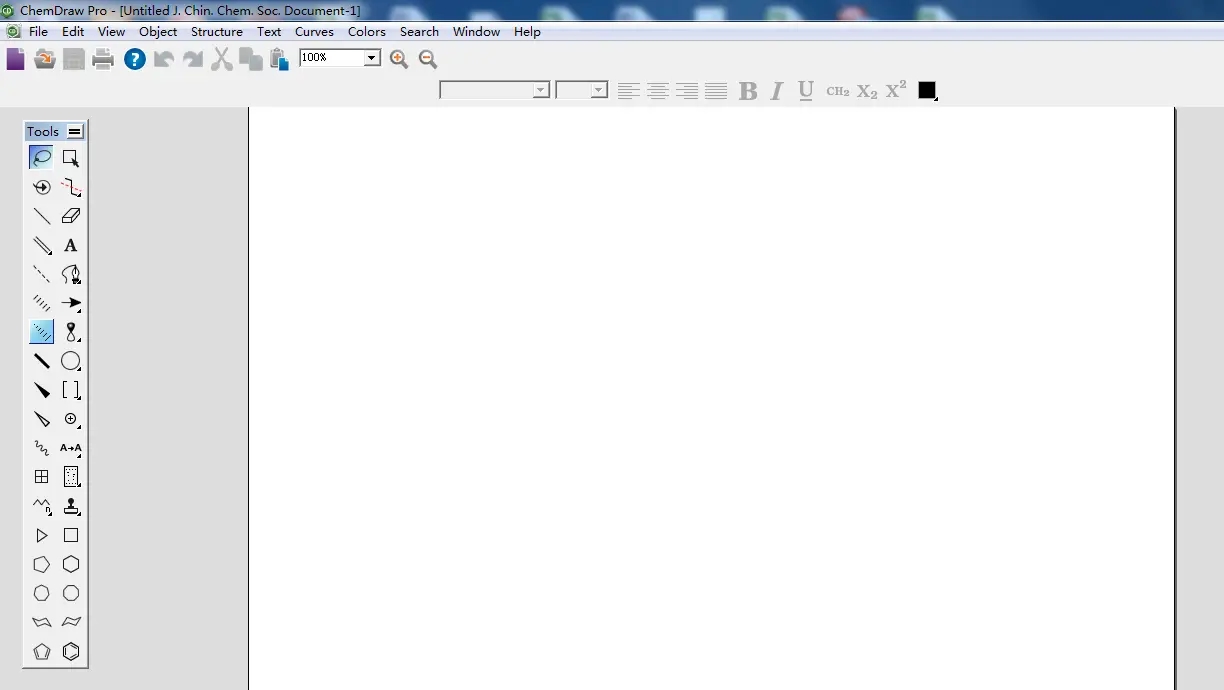1224x690 pixels.
Task: Toggle Italic text formatting
Action: 776,91
